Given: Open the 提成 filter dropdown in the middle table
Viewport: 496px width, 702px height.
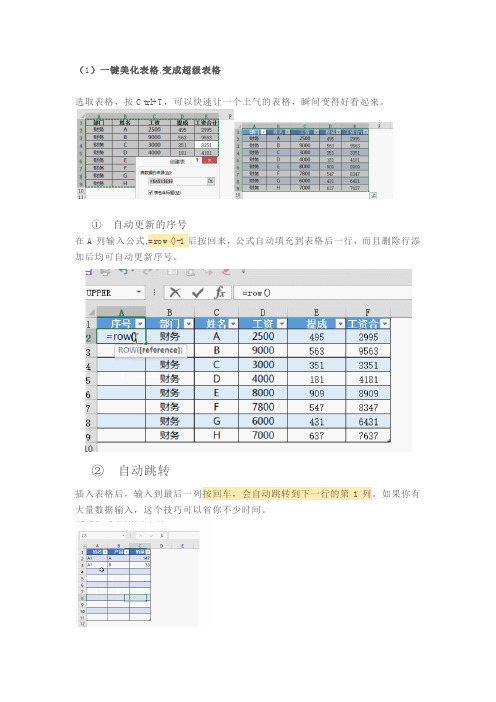Looking at the screenshot, I should pos(340,323).
